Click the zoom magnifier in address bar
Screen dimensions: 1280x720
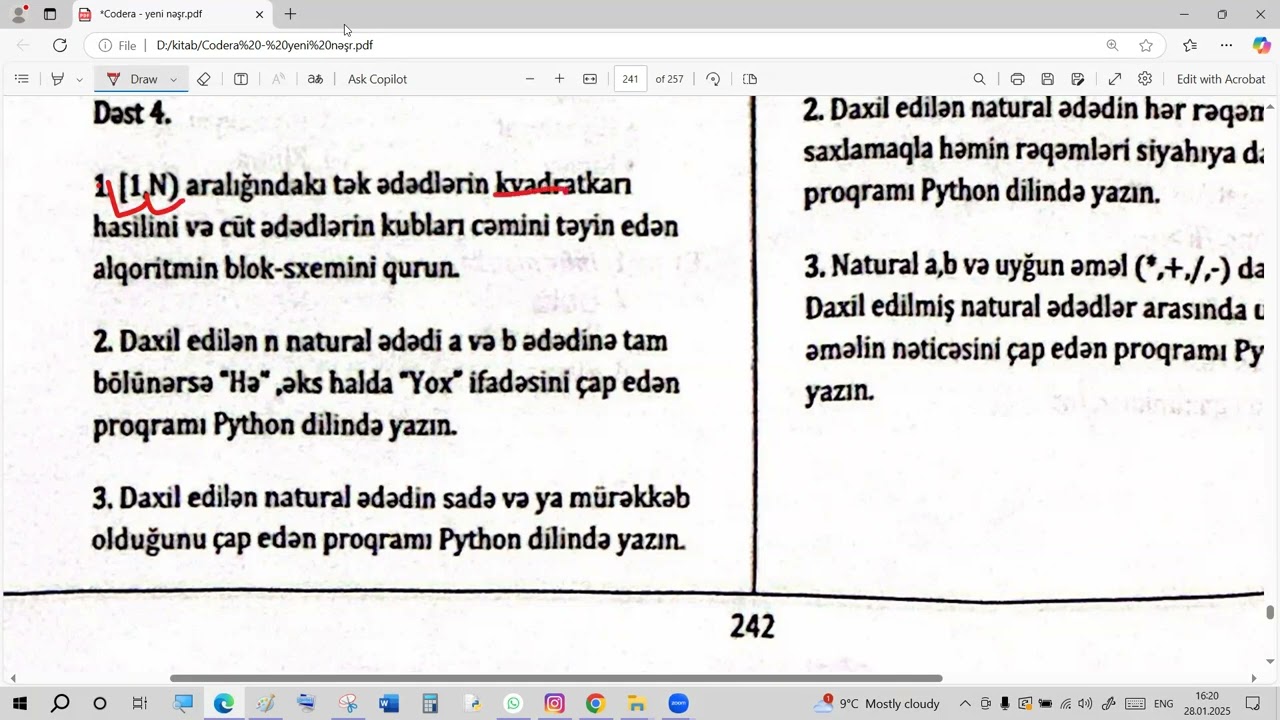1112,45
